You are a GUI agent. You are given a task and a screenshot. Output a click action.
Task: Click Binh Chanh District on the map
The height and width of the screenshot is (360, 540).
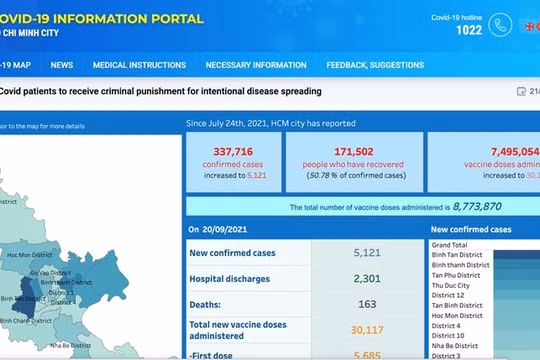pyautogui.click(x=26, y=321)
